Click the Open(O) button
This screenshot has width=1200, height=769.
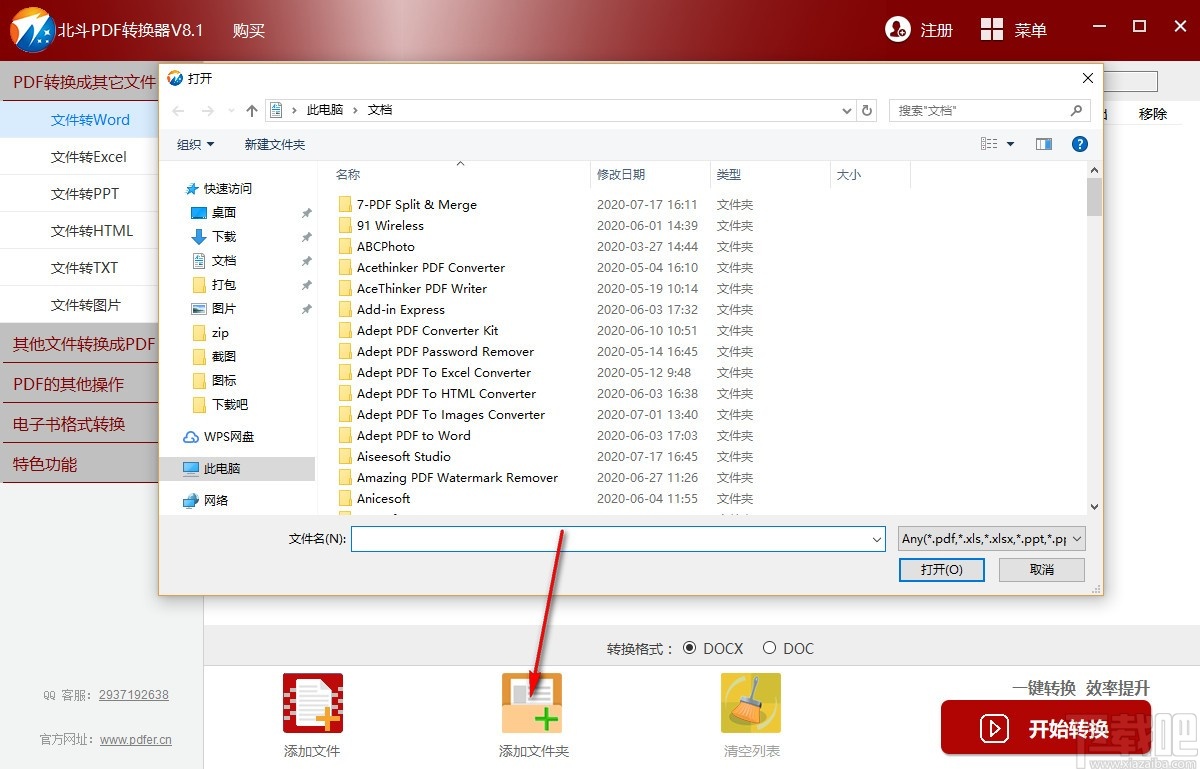coord(941,569)
